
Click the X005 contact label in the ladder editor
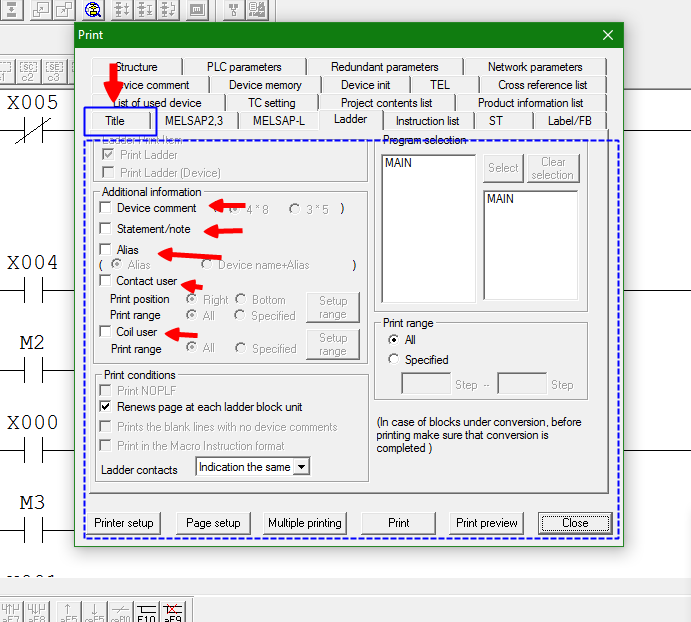tap(32, 103)
